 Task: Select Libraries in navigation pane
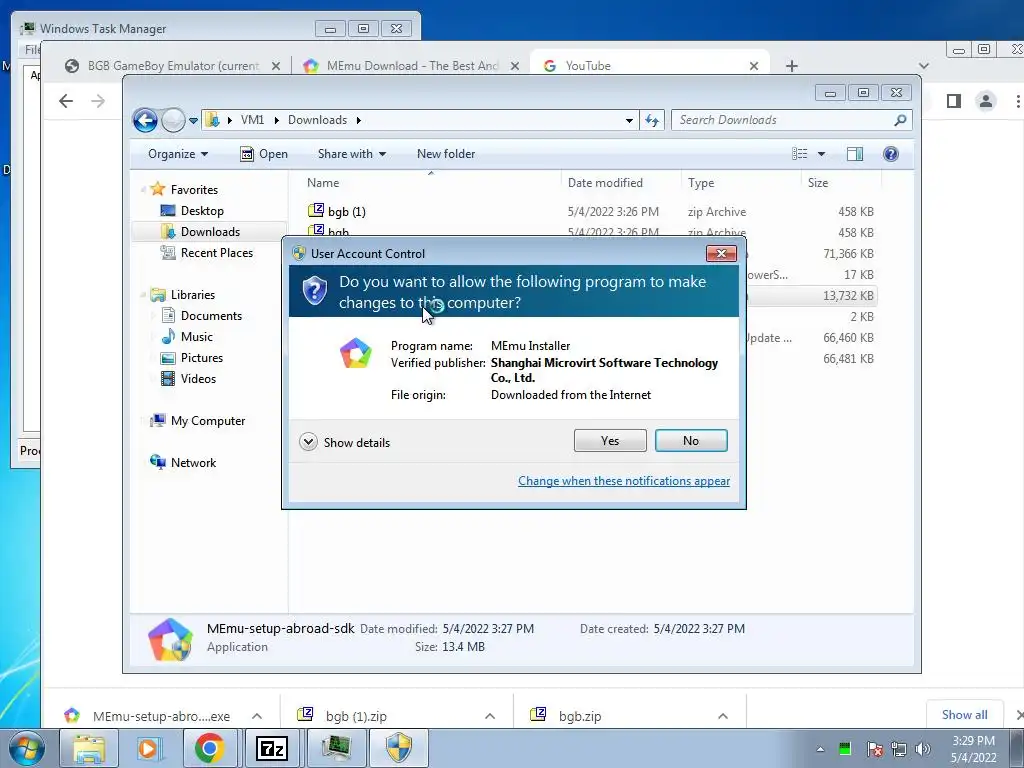coord(193,295)
